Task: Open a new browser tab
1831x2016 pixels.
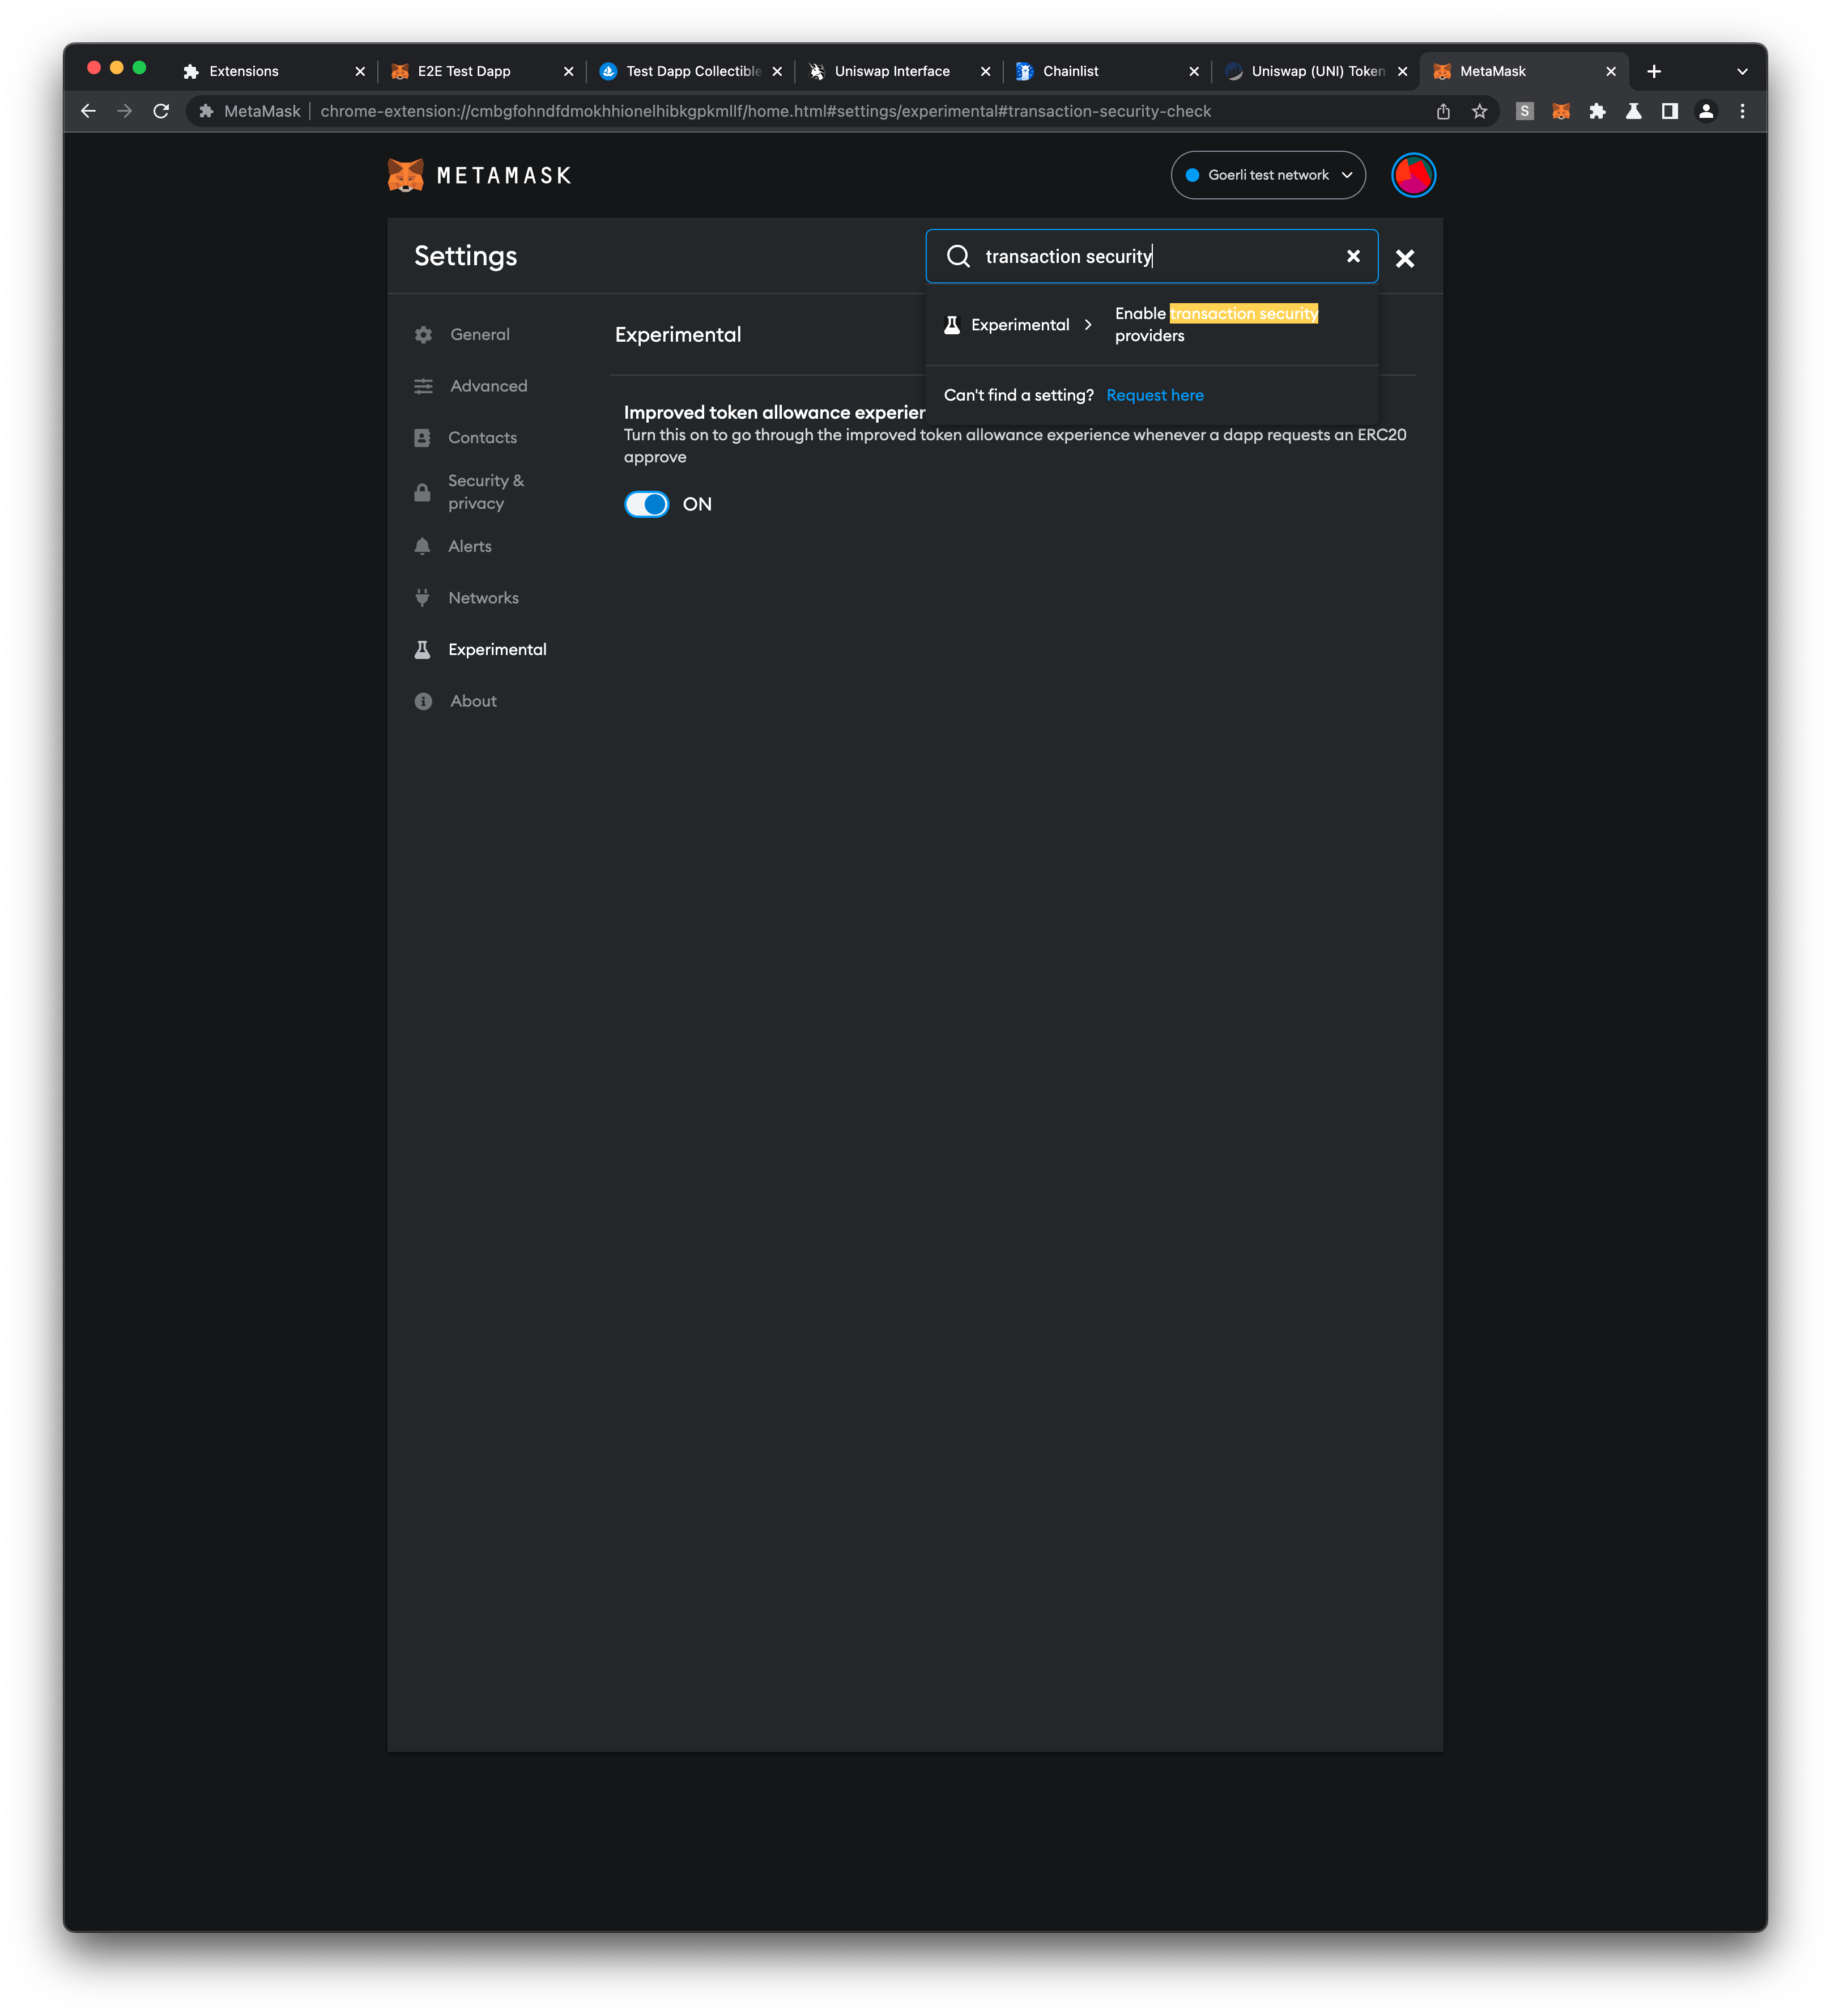Action: [1653, 71]
